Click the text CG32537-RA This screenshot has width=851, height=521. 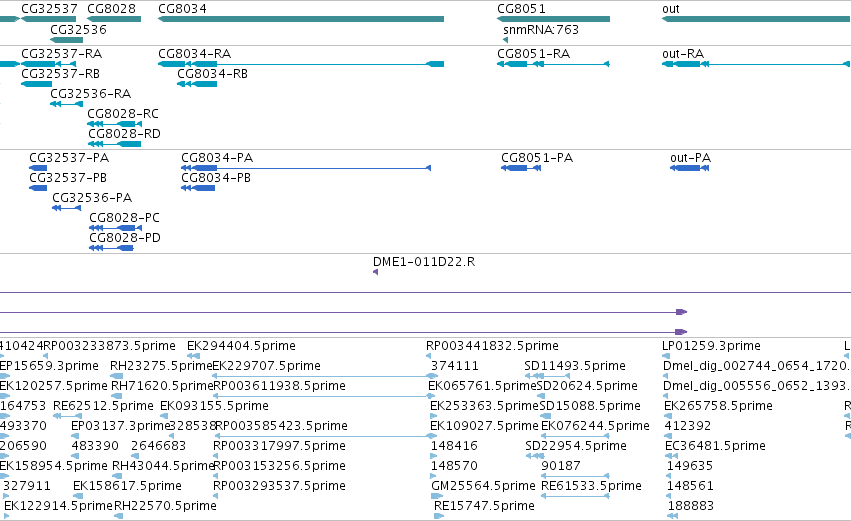click(x=62, y=54)
